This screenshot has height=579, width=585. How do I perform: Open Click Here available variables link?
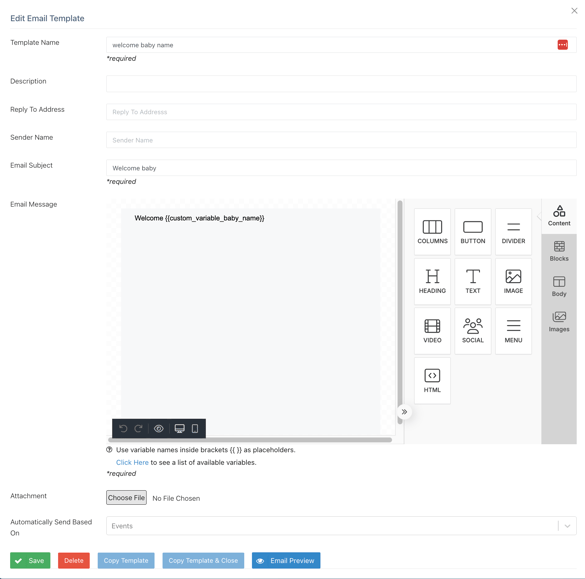point(132,462)
